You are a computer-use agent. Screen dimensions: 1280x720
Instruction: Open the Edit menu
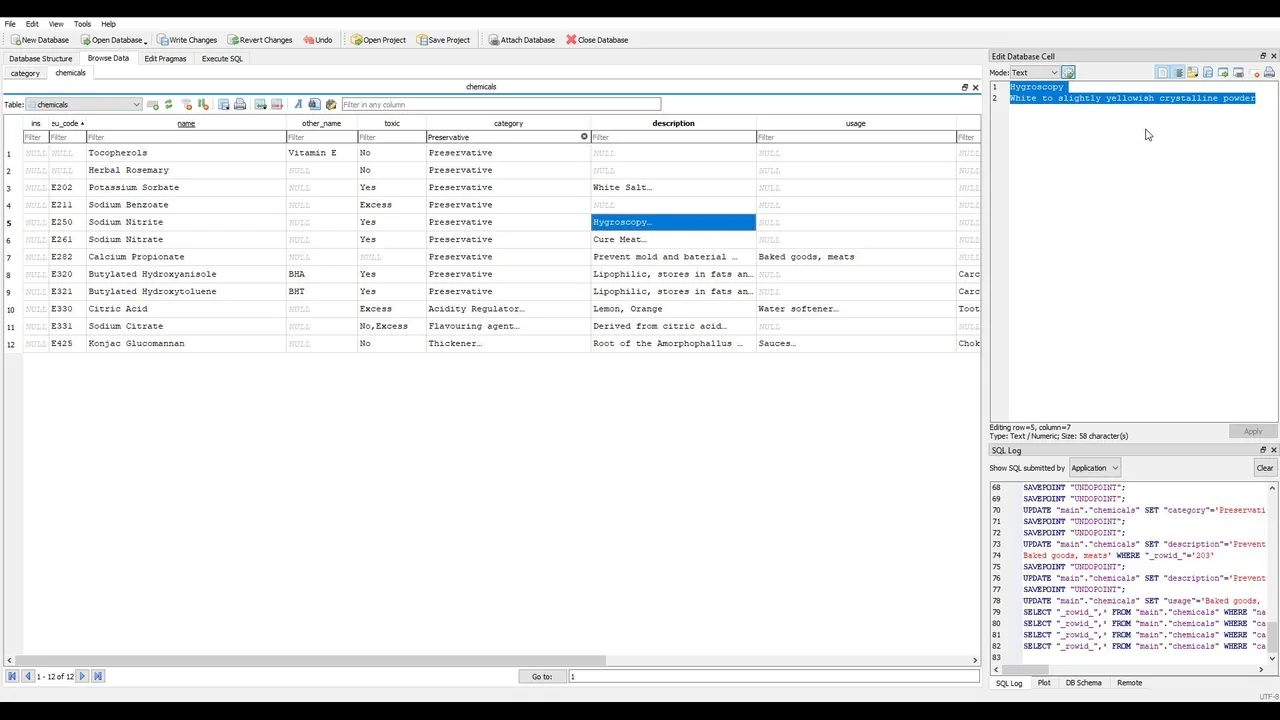(x=32, y=24)
